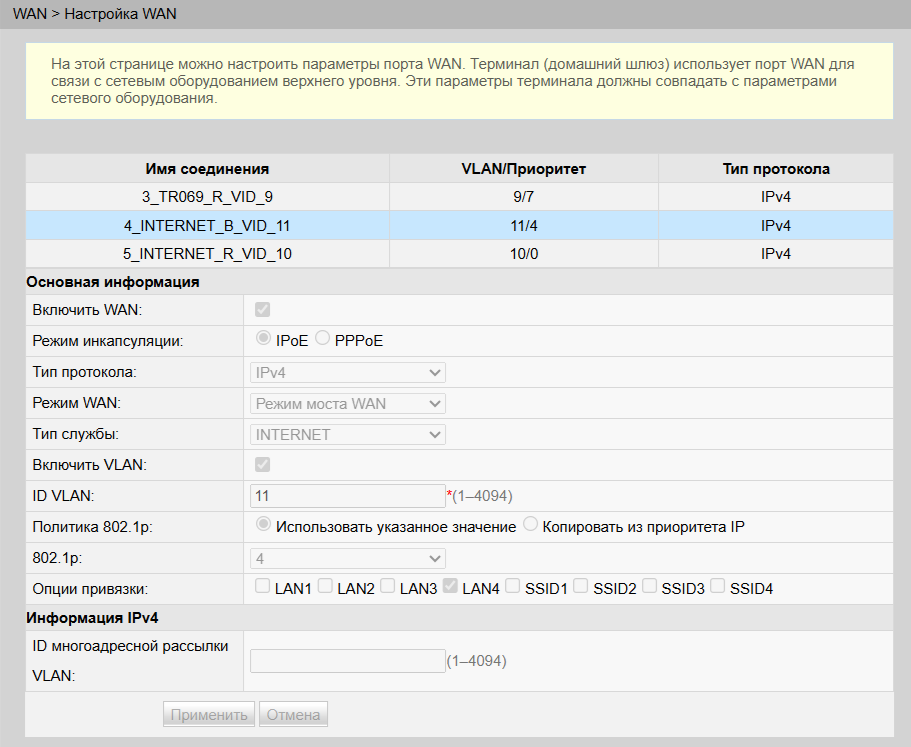
Task: Check the LAN2 binding option
Action: 325,586
